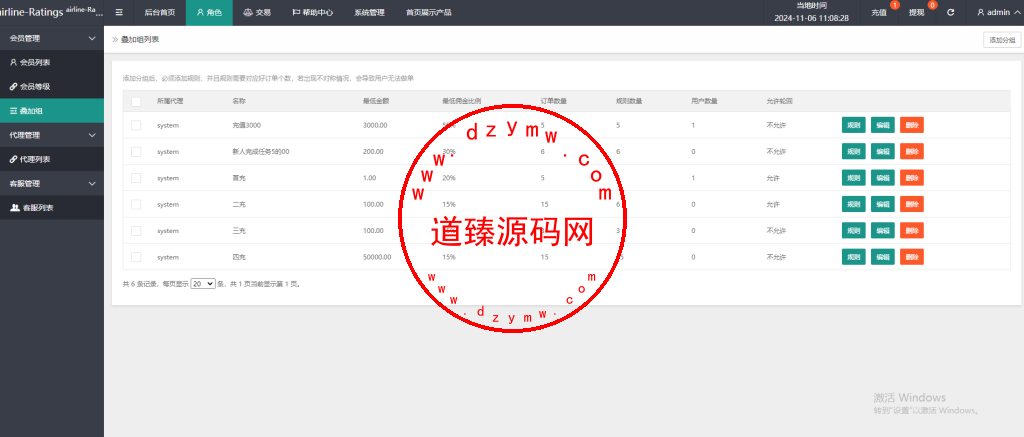Open 规则 for the 四充 row
1024x437 pixels.
[x=854, y=257]
